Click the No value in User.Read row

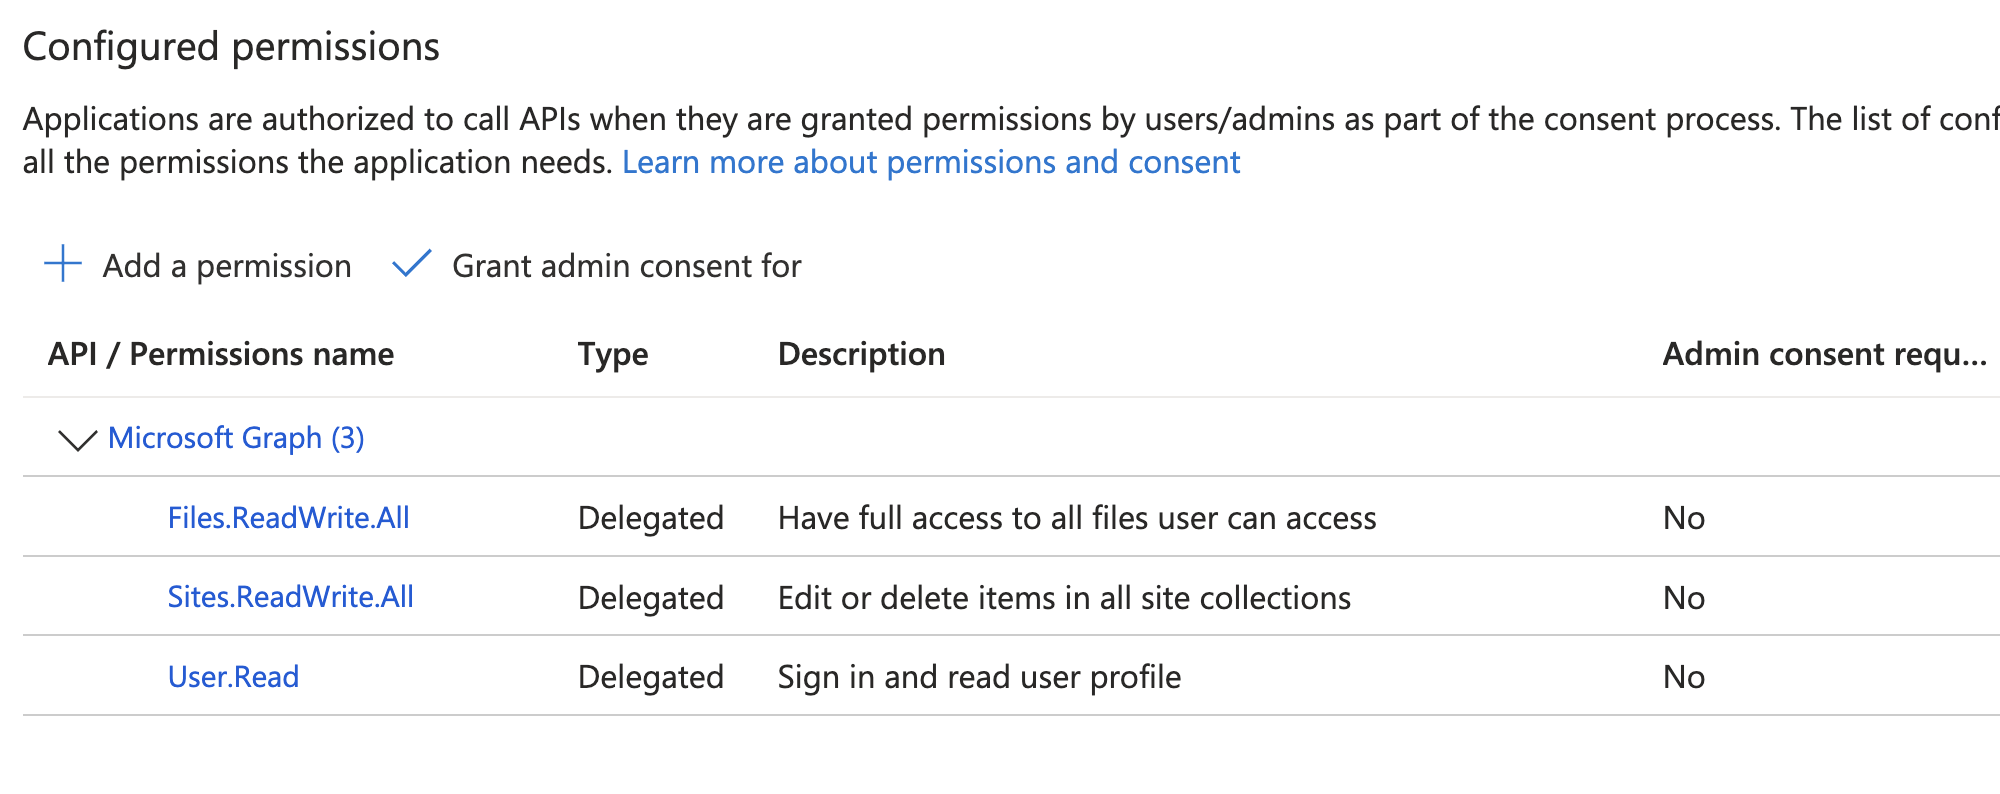coord(1684,677)
